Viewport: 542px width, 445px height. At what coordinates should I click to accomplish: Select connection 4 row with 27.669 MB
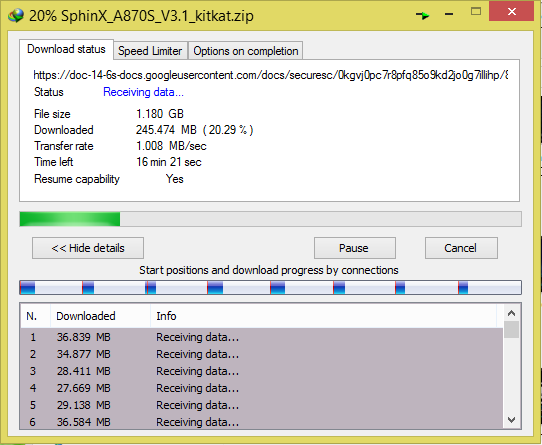tap(262, 388)
